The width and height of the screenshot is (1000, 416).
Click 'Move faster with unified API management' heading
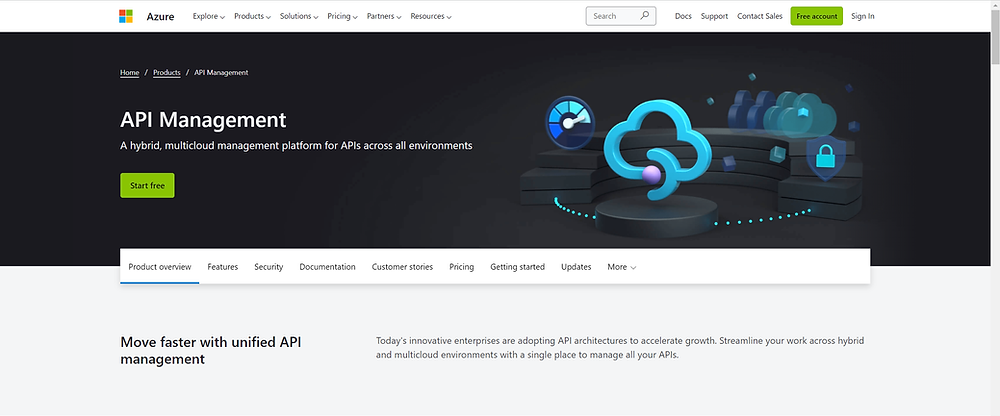(210, 350)
